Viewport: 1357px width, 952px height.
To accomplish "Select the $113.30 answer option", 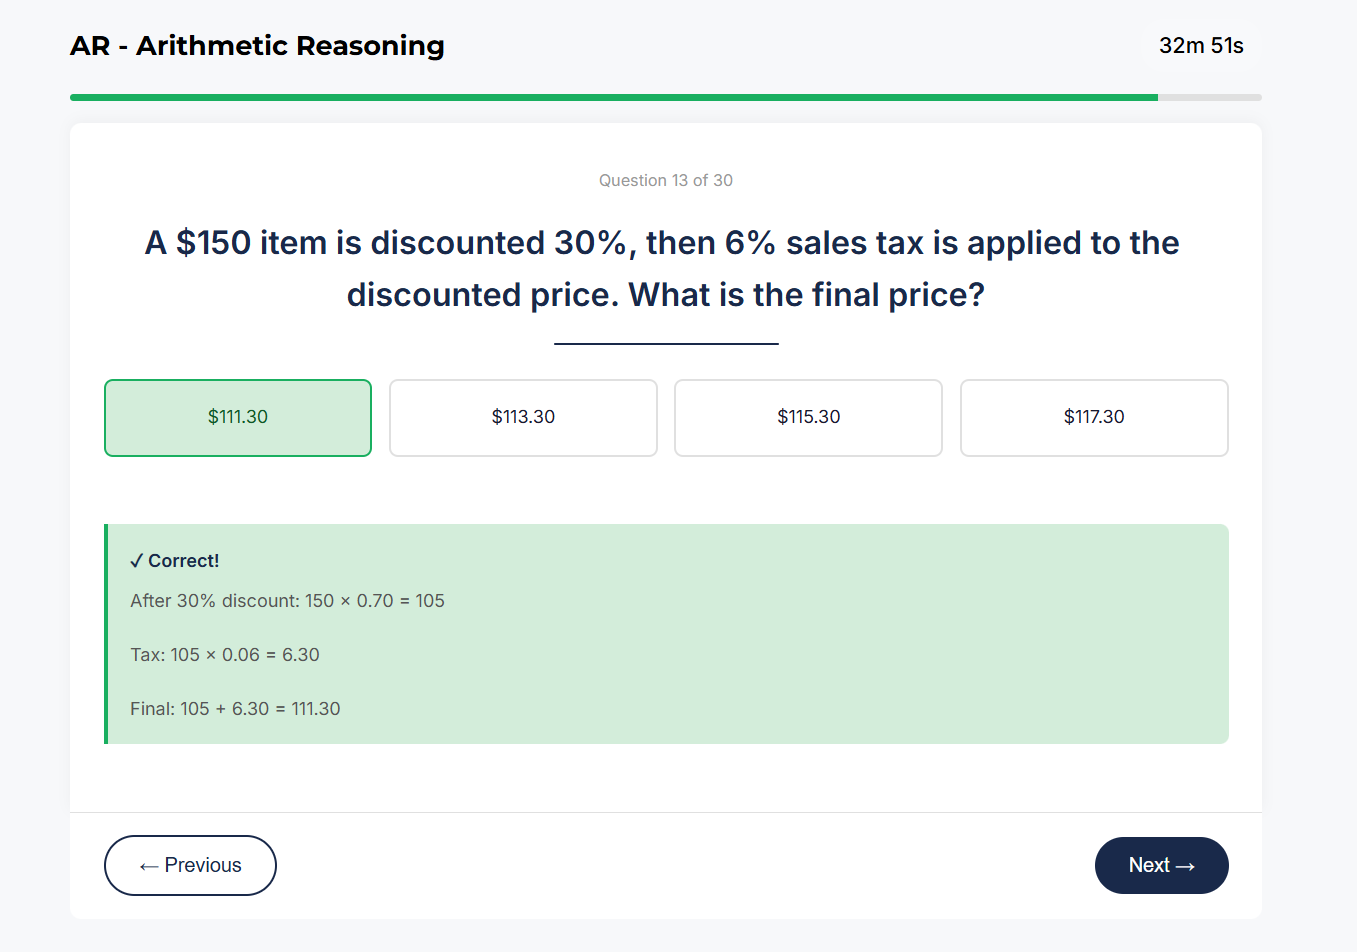I will 523,417.
